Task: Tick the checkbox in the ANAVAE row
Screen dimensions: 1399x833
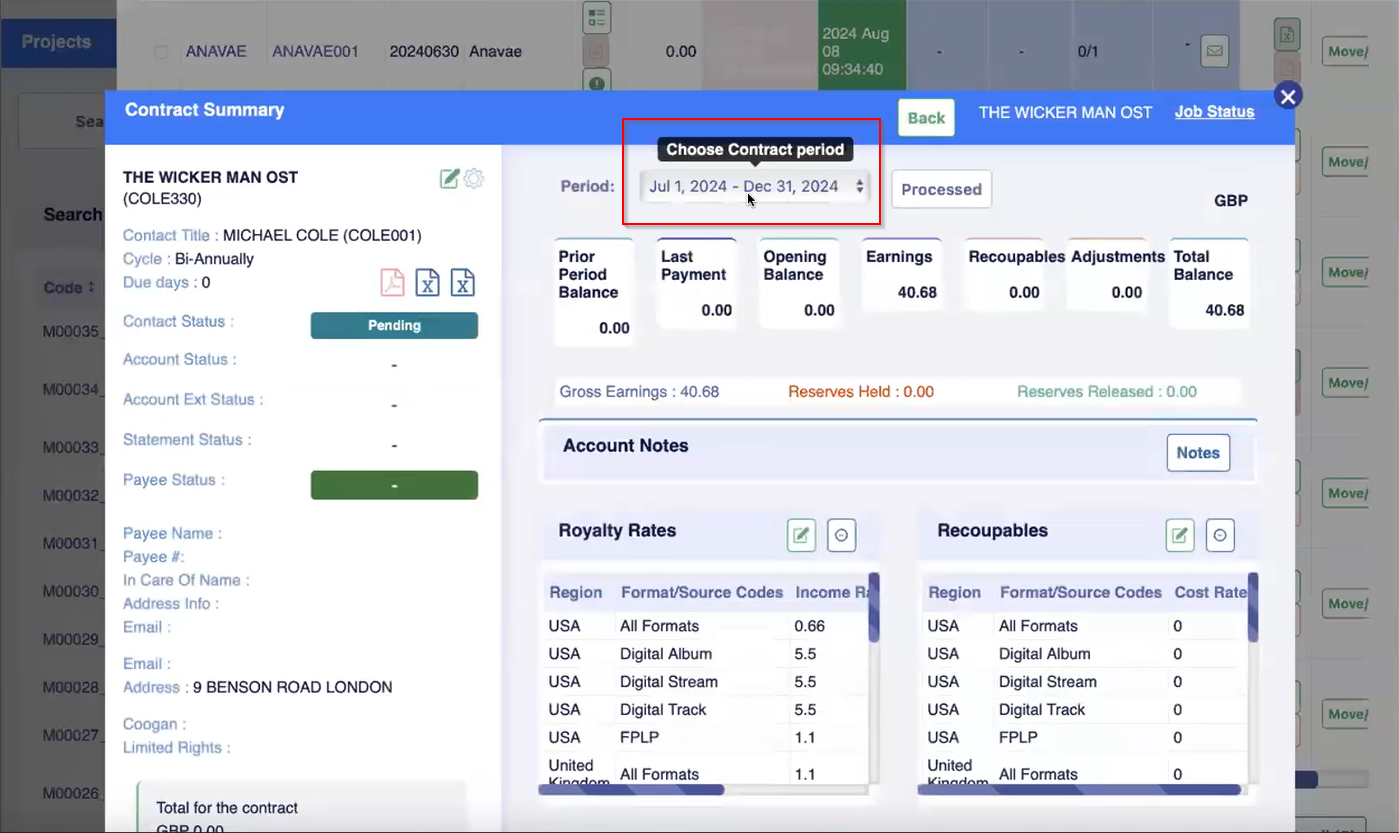Action: pyautogui.click(x=161, y=52)
